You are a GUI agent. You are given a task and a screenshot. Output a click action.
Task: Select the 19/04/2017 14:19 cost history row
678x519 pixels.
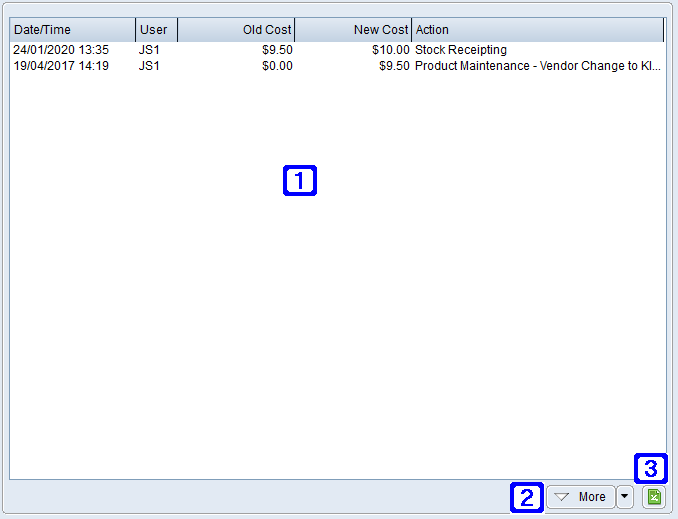pos(61,66)
